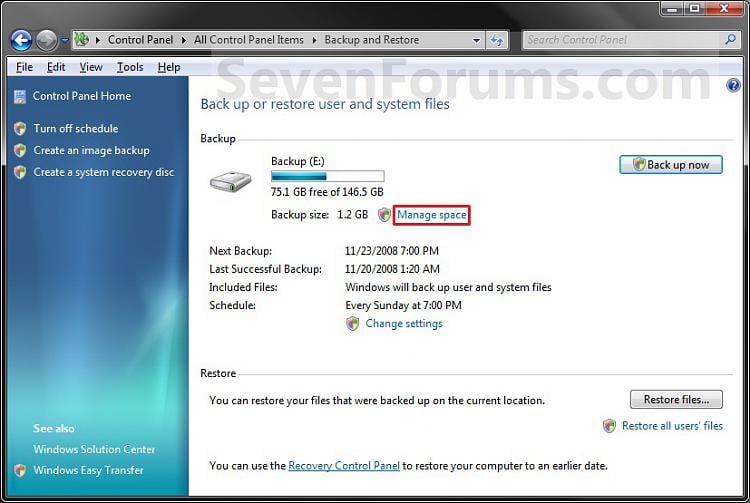Image resolution: width=750 pixels, height=503 pixels.
Task: Open help via blue question mark icon
Action: [x=733, y=86]
